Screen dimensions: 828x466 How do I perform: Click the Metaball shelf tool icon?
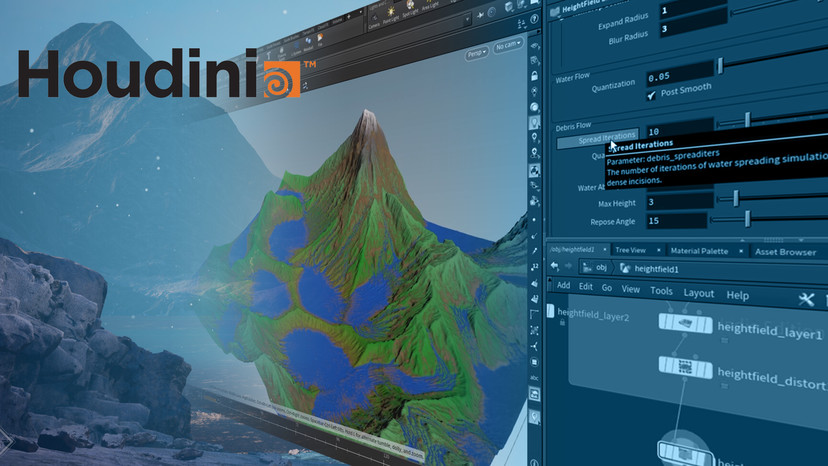(308, 43)
